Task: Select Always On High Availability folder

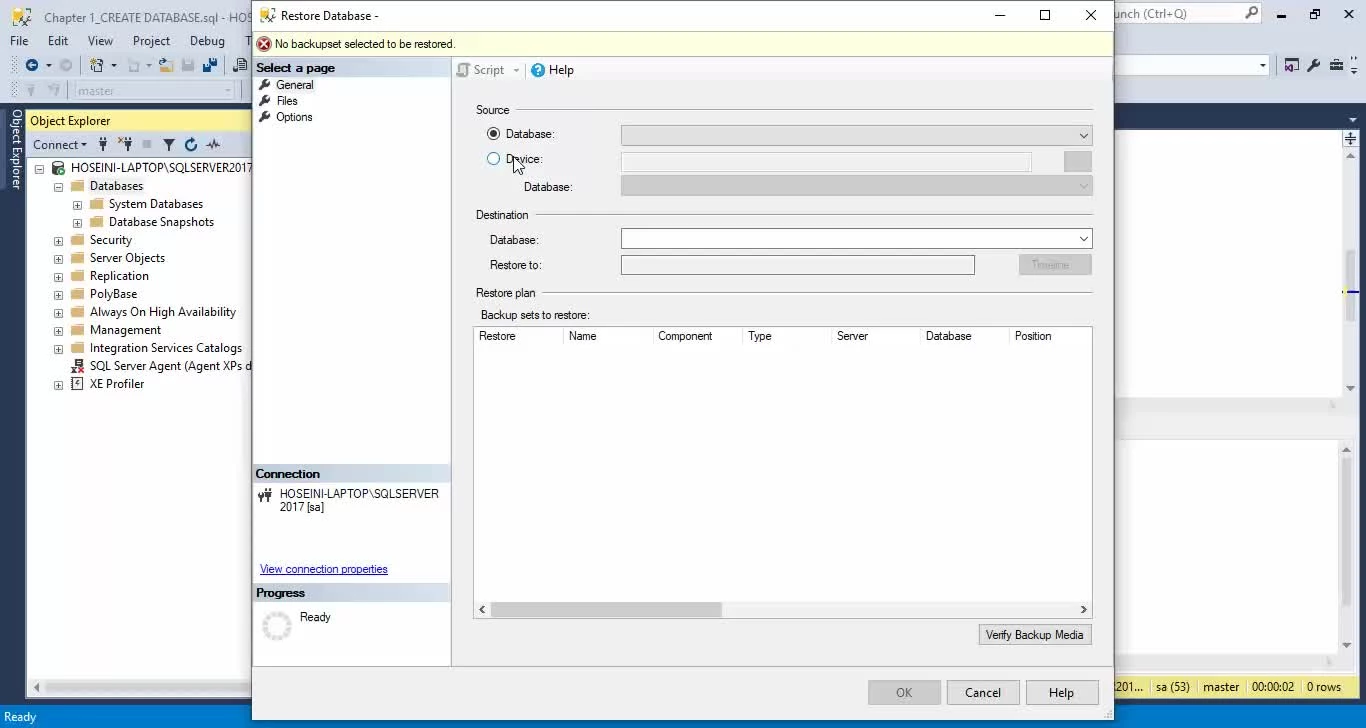Action: pos(162,312)
